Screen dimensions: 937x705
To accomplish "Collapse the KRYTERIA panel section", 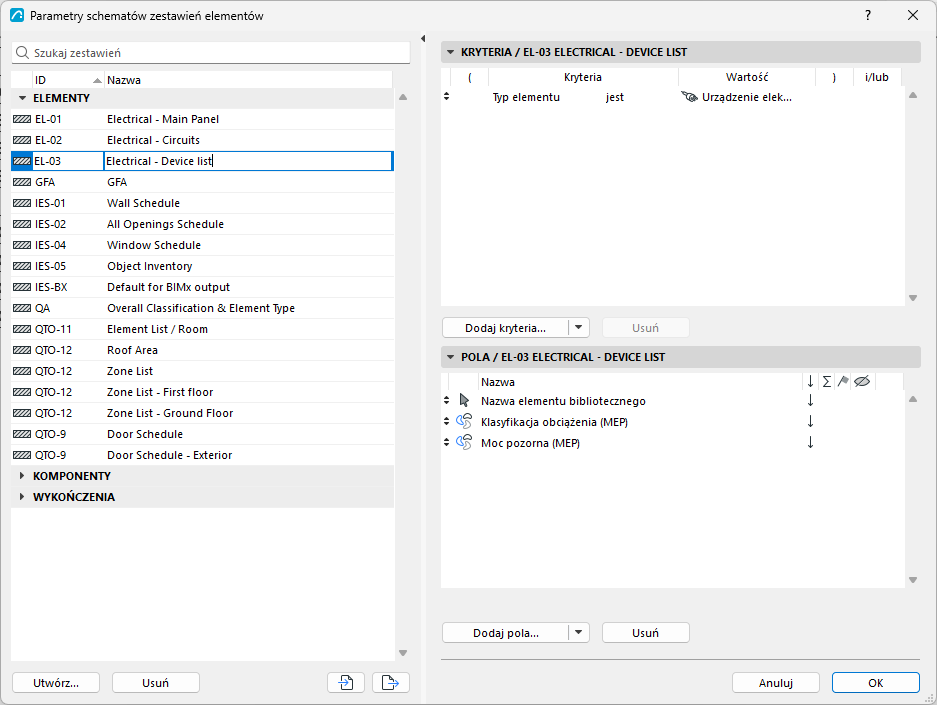I will [451, 52].
